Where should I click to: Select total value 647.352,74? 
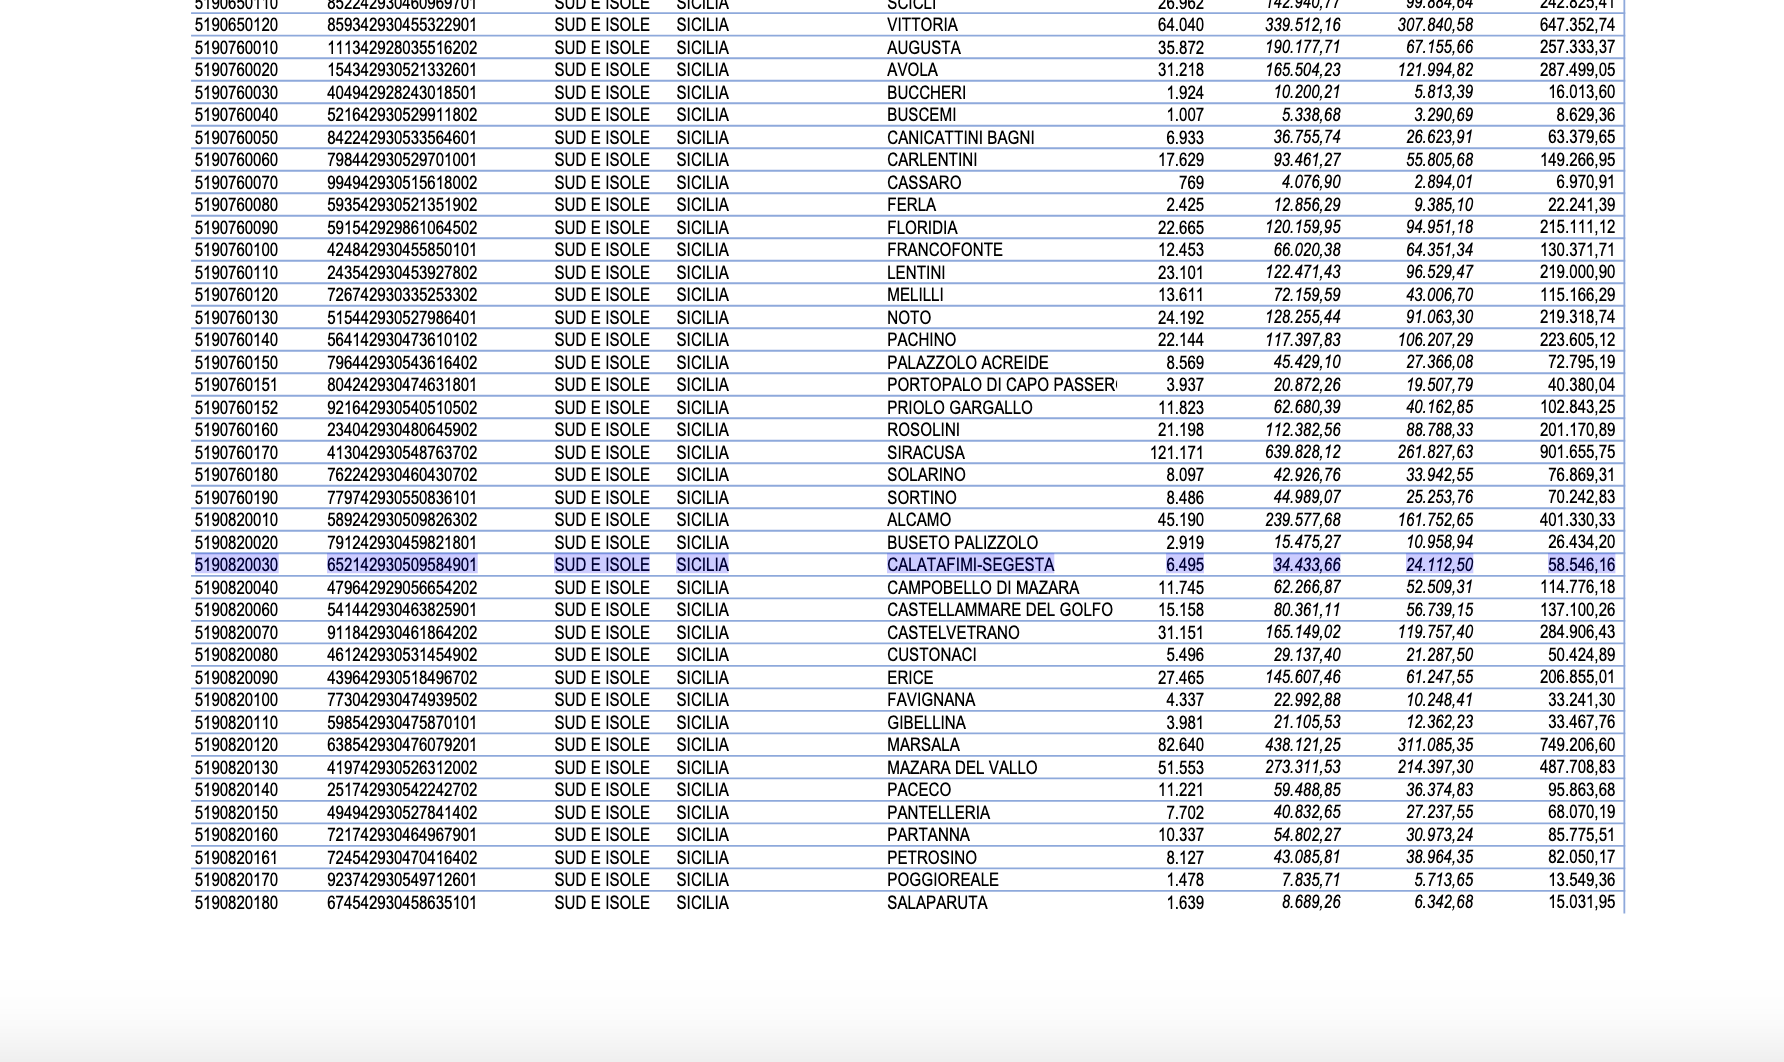(1577, 25)
